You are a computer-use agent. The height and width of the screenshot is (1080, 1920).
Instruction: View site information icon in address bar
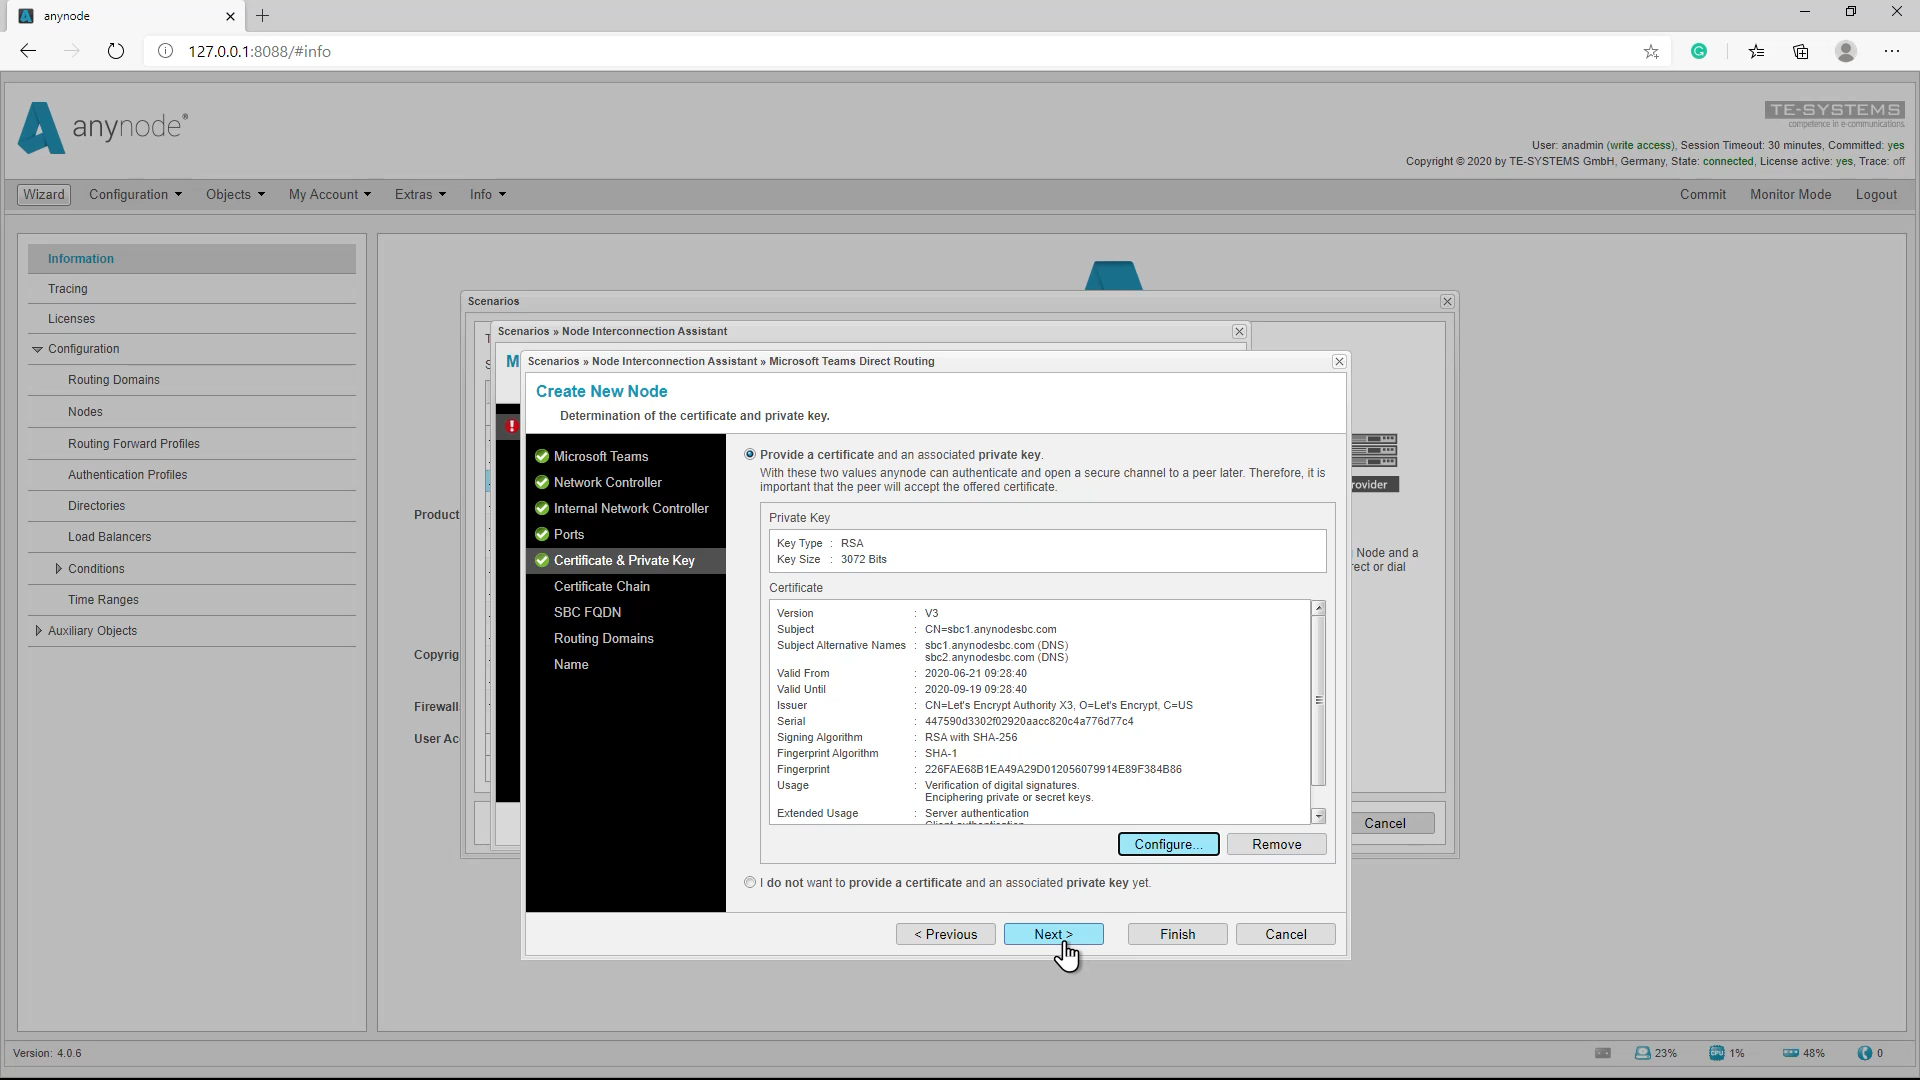(x=166, y=51)
